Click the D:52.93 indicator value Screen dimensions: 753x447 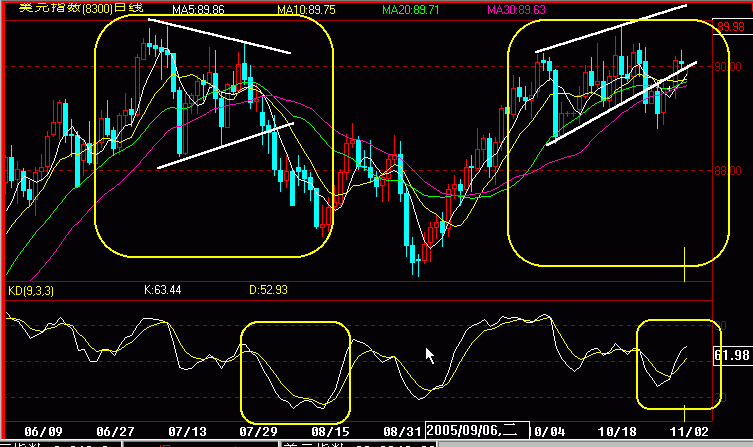(268, 290)
